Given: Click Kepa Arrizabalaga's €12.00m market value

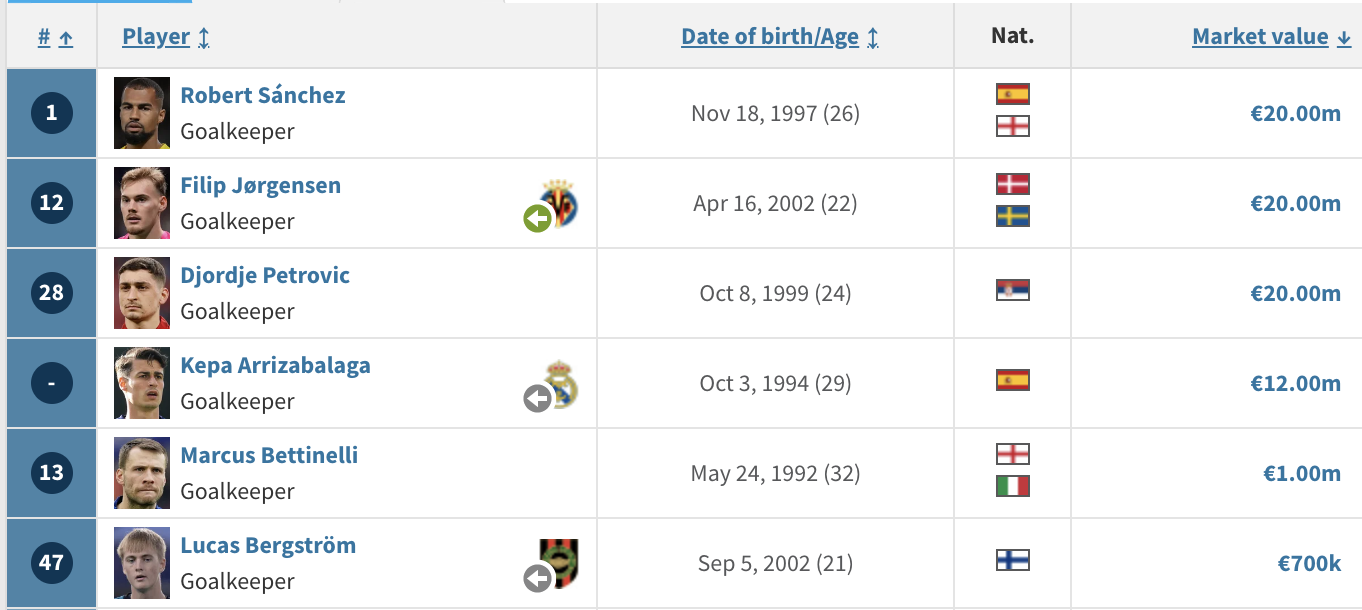Looking at the screenshot, I should (1295, 383).
